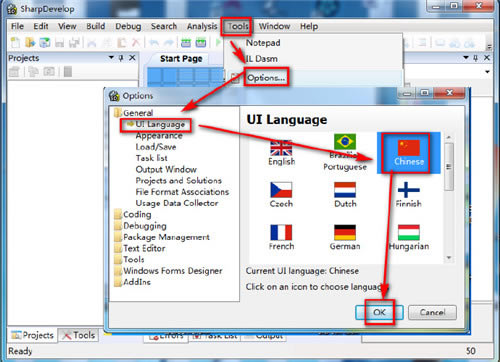Select the Brazilian Portuguese flag

click(x=345, y=142)
